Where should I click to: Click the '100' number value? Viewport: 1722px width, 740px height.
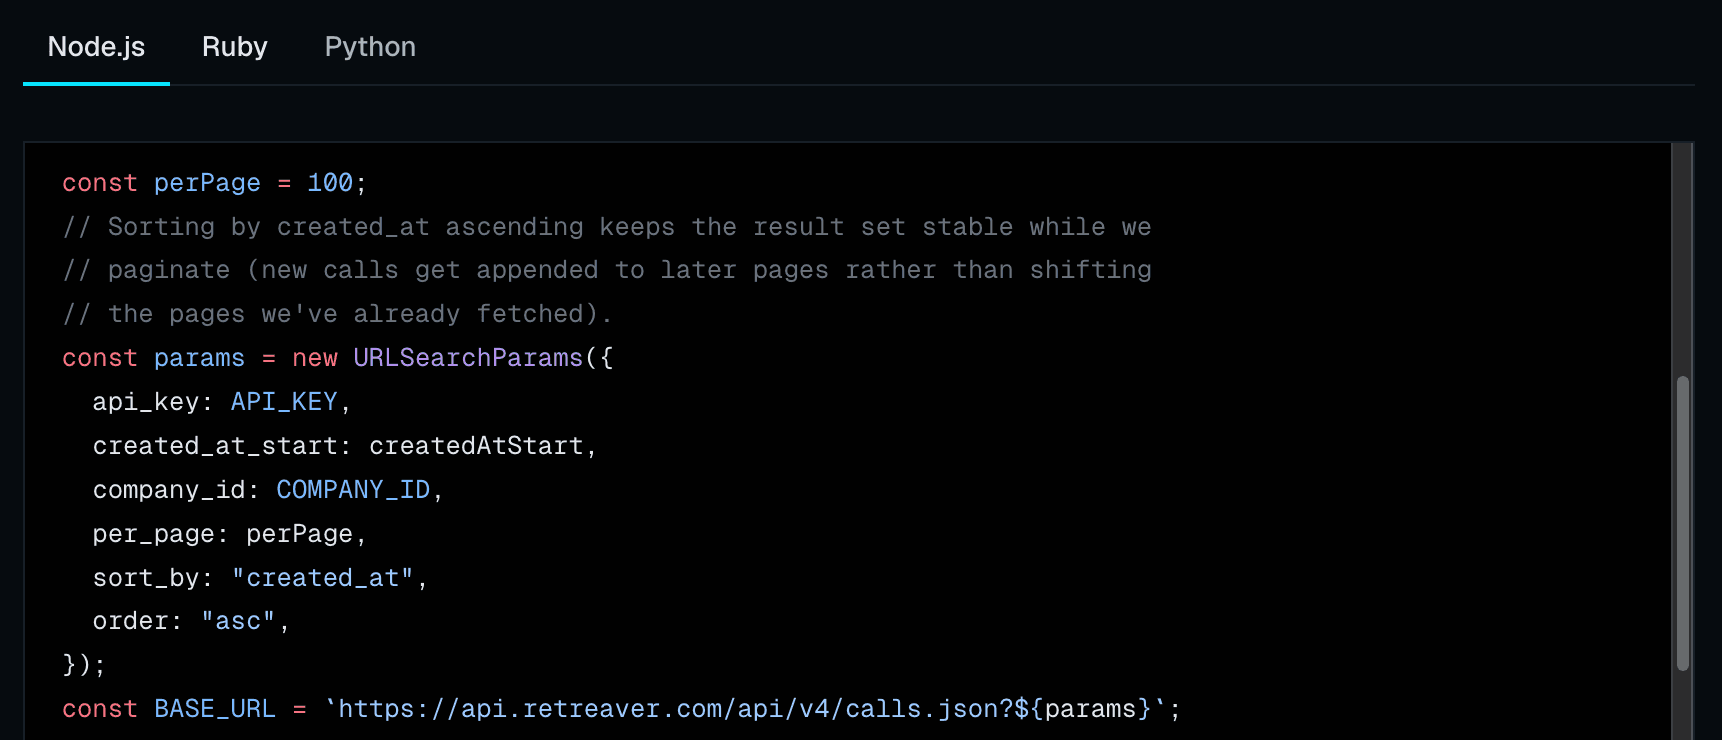point(330,183)
